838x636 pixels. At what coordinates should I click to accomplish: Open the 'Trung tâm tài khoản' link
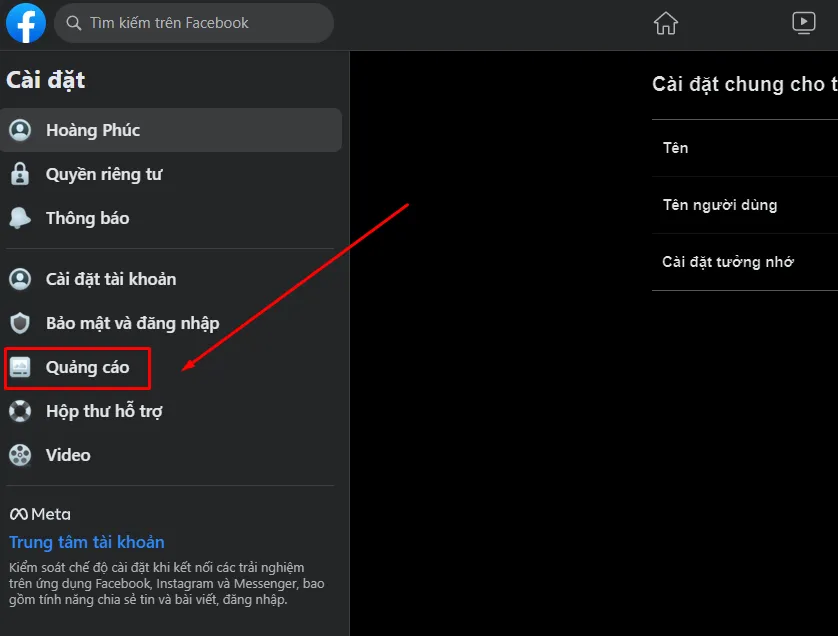[x=87, y=542]
